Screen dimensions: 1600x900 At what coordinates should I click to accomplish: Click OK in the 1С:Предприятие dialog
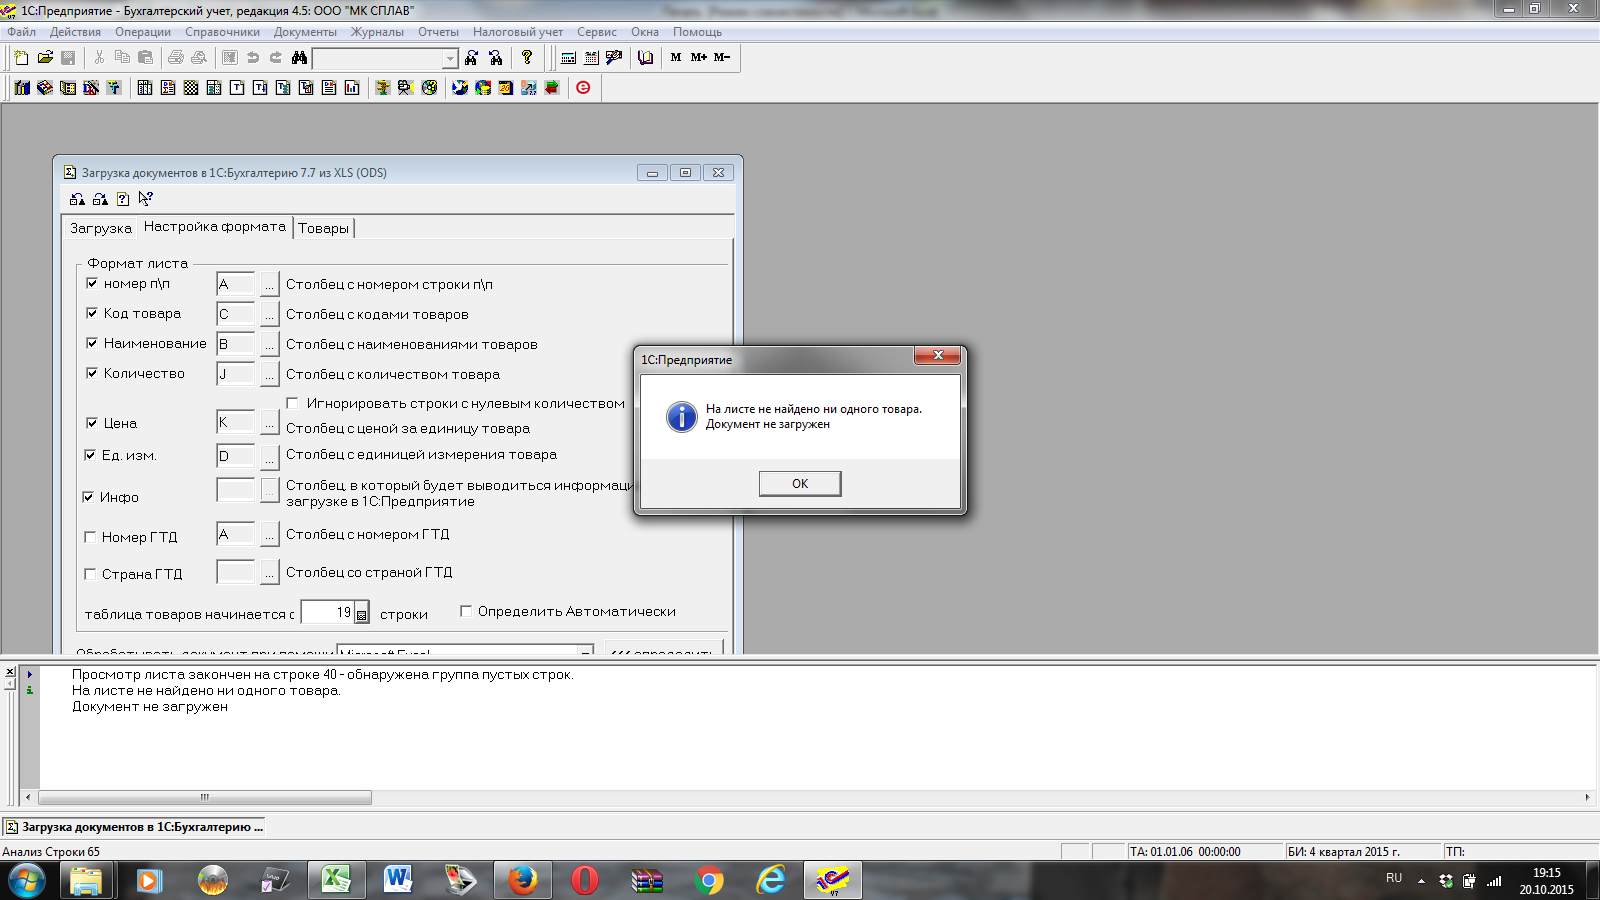pyautogui.click(x=800, y=484)
